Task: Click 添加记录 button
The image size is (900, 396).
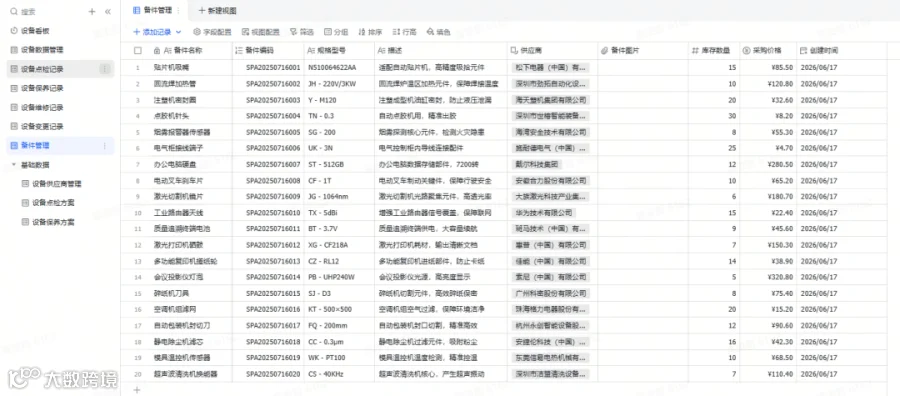Action: (x=152, y=32)
